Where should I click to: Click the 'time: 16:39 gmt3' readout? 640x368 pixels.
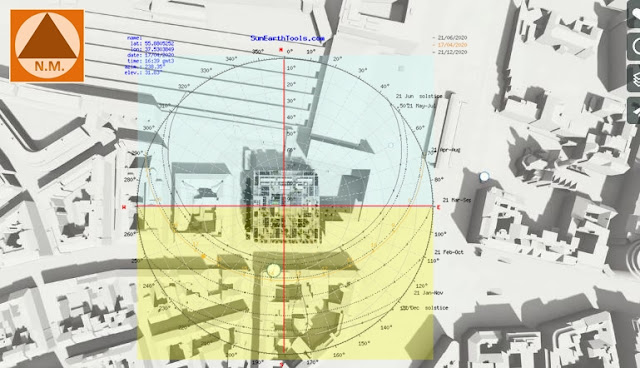coord(151,60)
